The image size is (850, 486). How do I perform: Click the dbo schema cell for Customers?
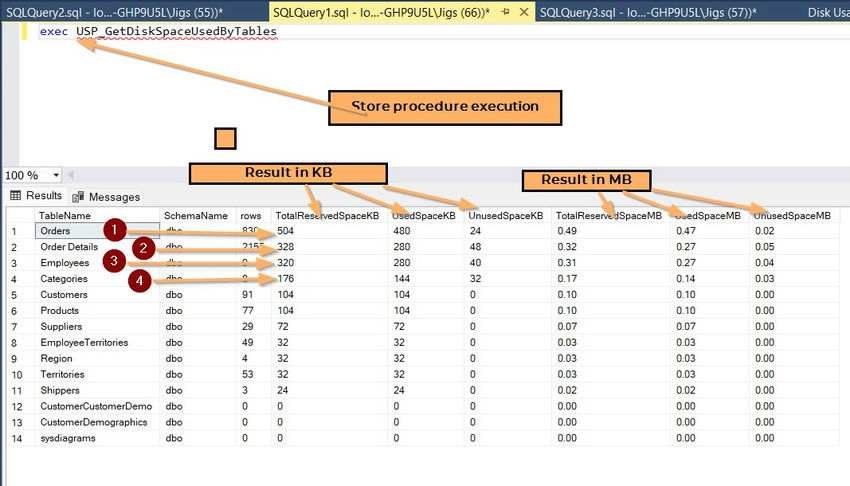click(198, 295)
